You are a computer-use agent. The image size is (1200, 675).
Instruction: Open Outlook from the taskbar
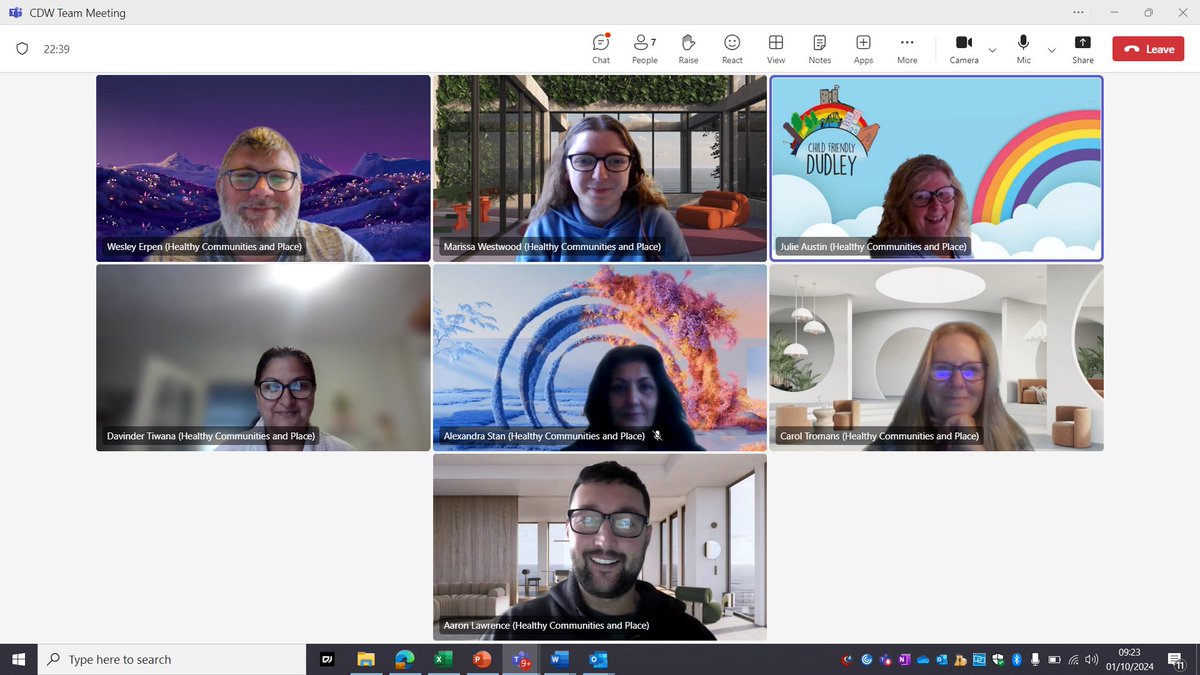tap(597, 659)
